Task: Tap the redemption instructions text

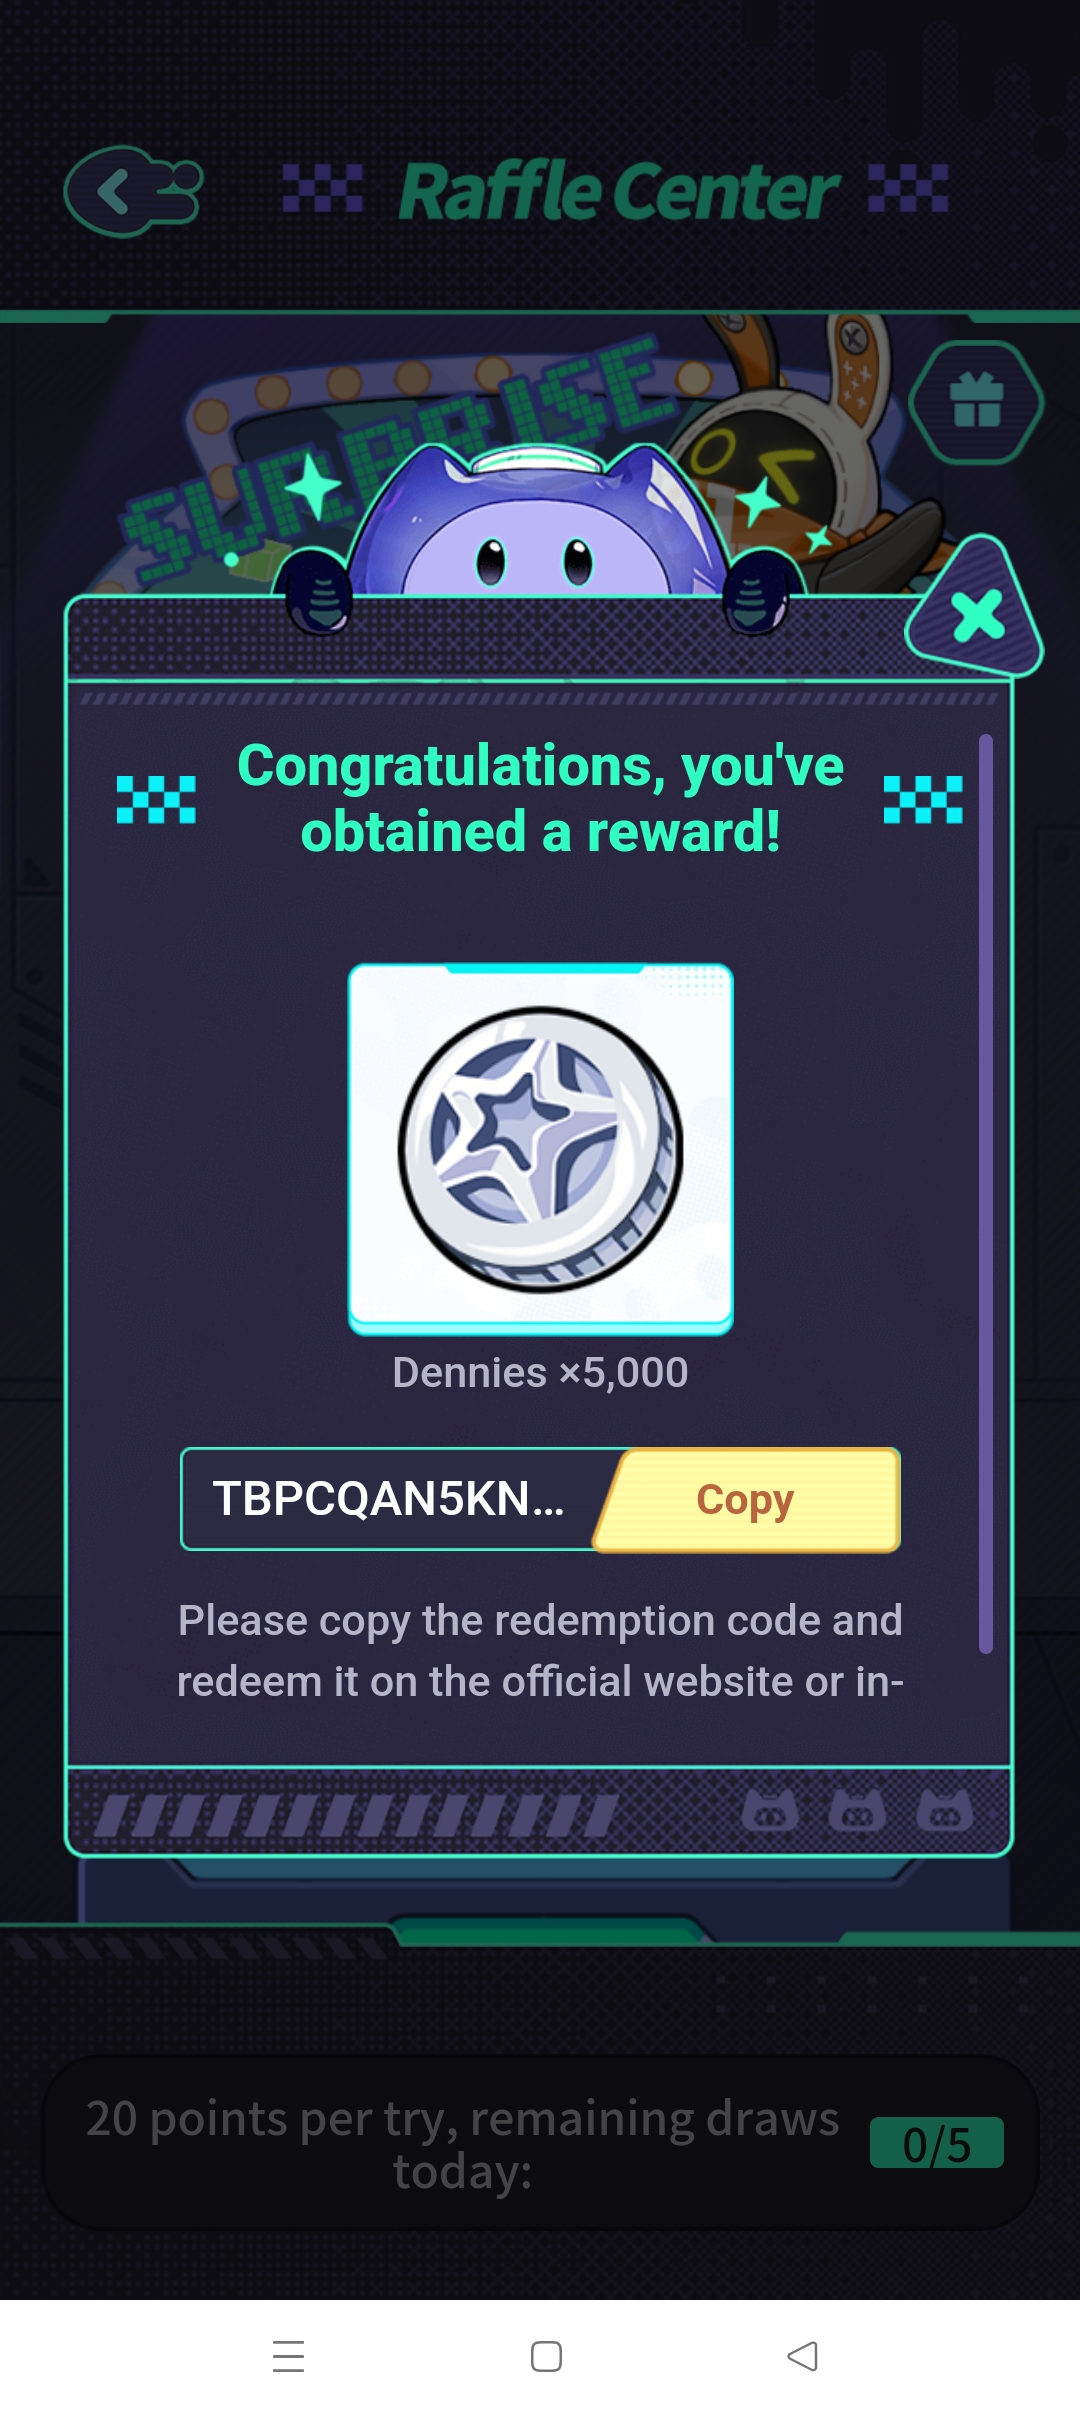Action: point(540,1651)
